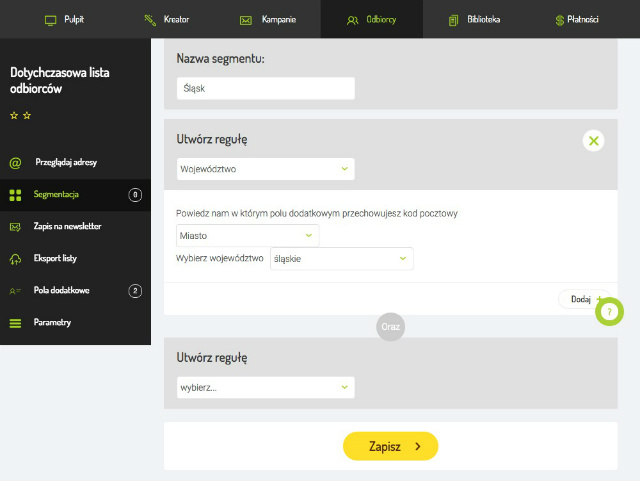
Task: Close the rule with the X icon
Action: pos(594,141)
